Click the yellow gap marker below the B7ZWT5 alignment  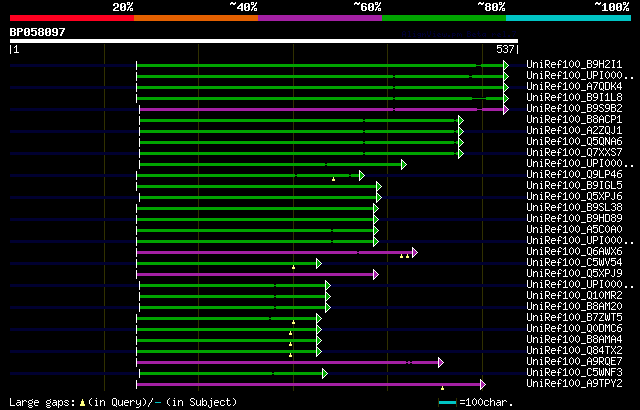293,322
